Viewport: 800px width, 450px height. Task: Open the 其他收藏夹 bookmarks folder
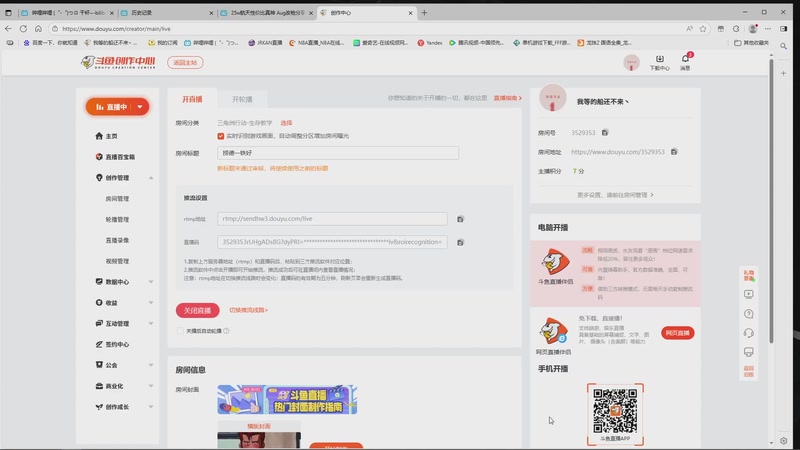752,43
